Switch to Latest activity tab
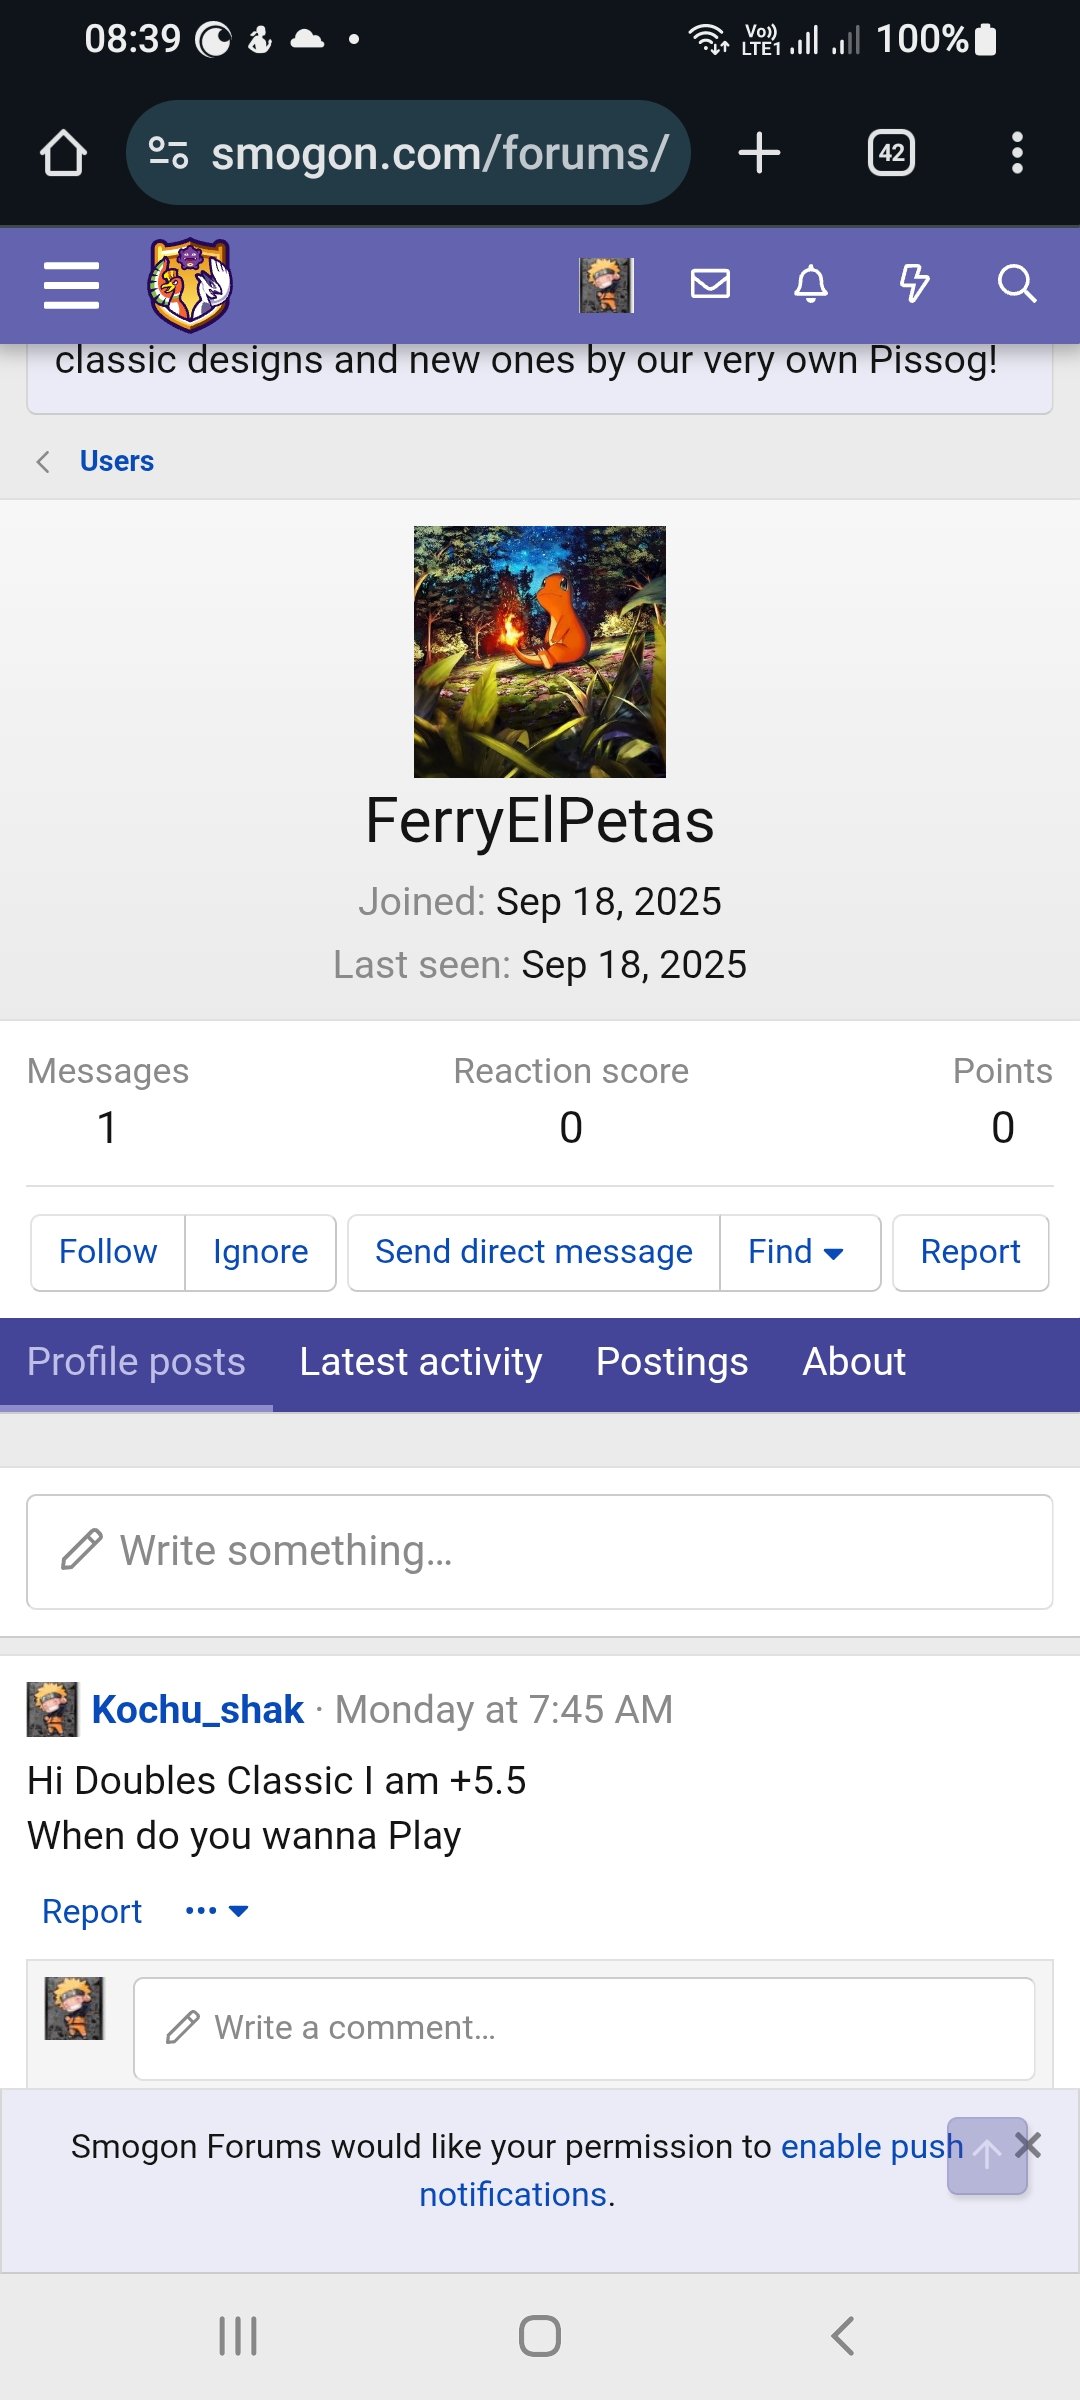This screenshot has height=2400, width=1080. coord(420,1362)
